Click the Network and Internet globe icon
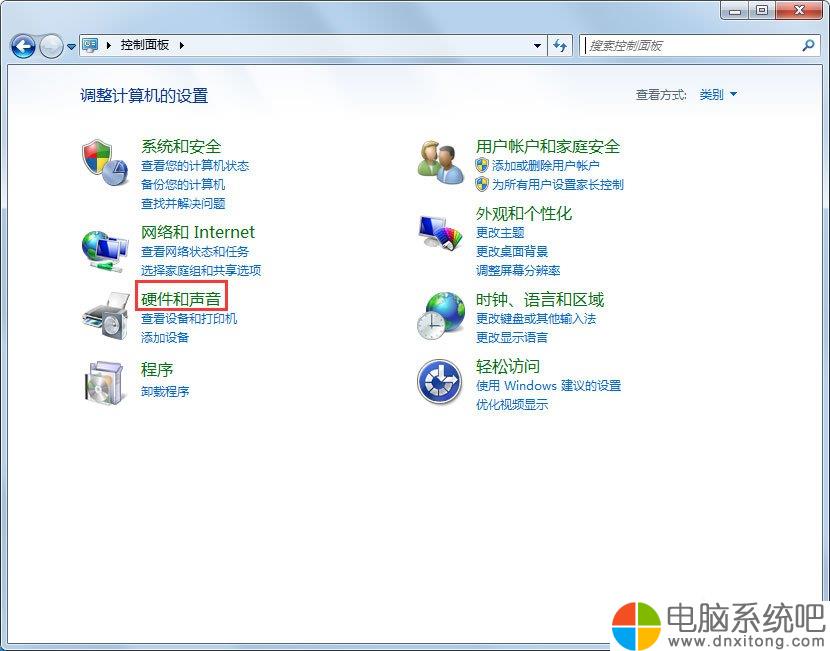The height and width of the screenshot is (651, 830). (x=105, y=251)
